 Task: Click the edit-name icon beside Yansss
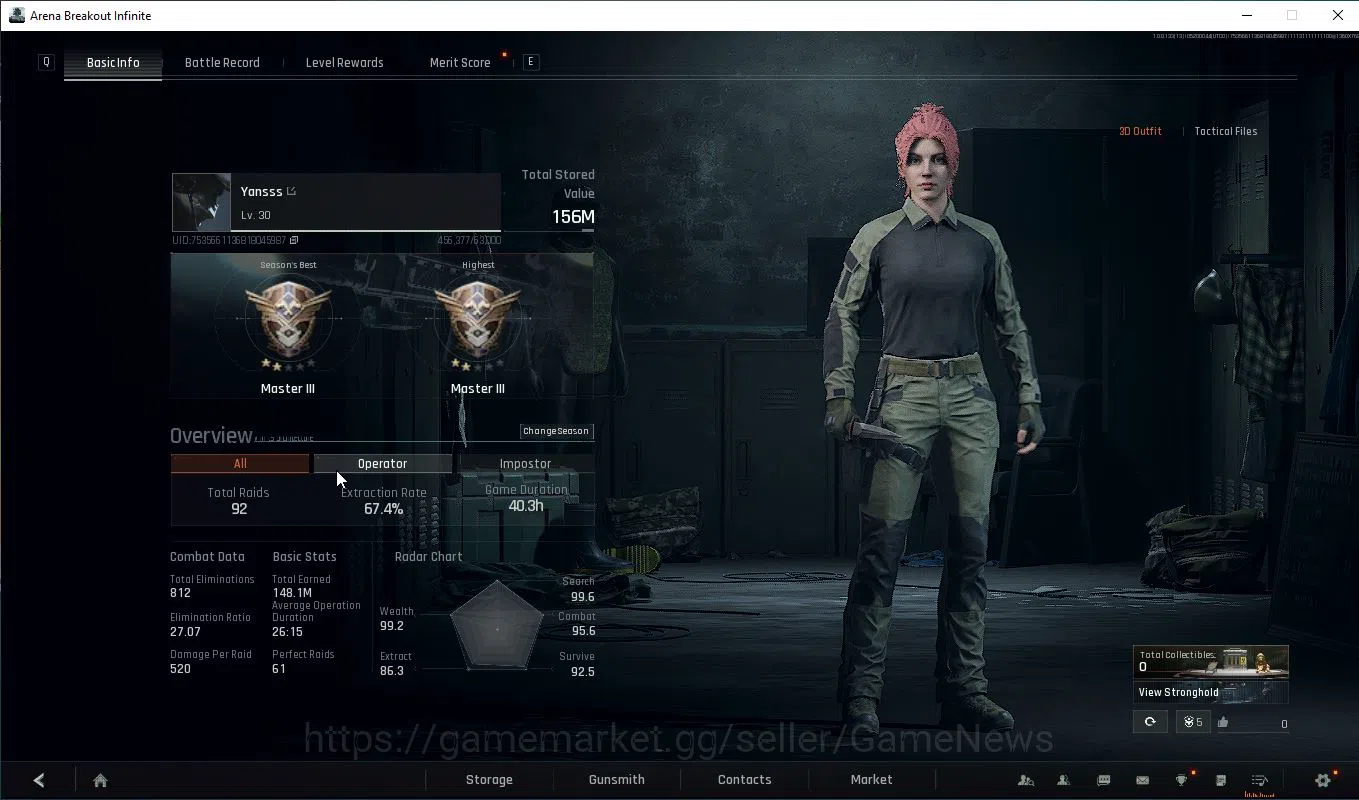[x=292, y=191]
